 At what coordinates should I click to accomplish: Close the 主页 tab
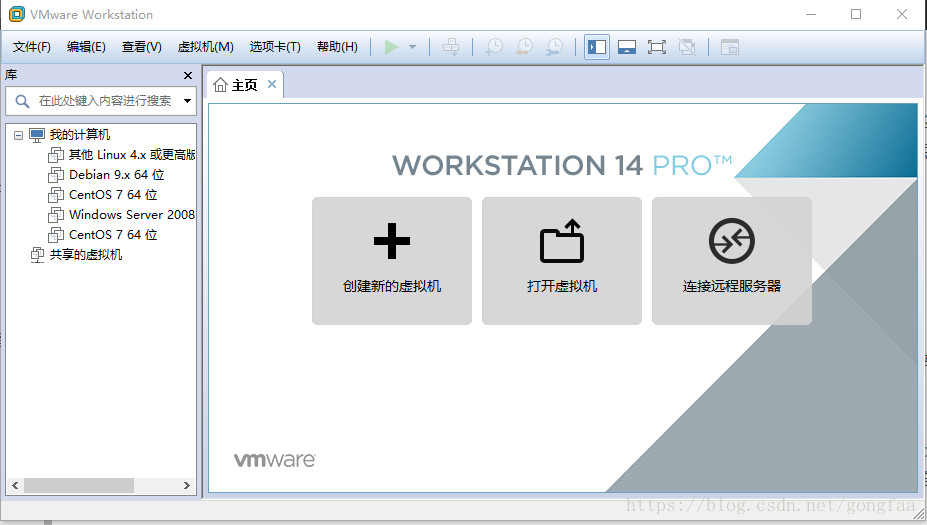[x=272, y=84]
